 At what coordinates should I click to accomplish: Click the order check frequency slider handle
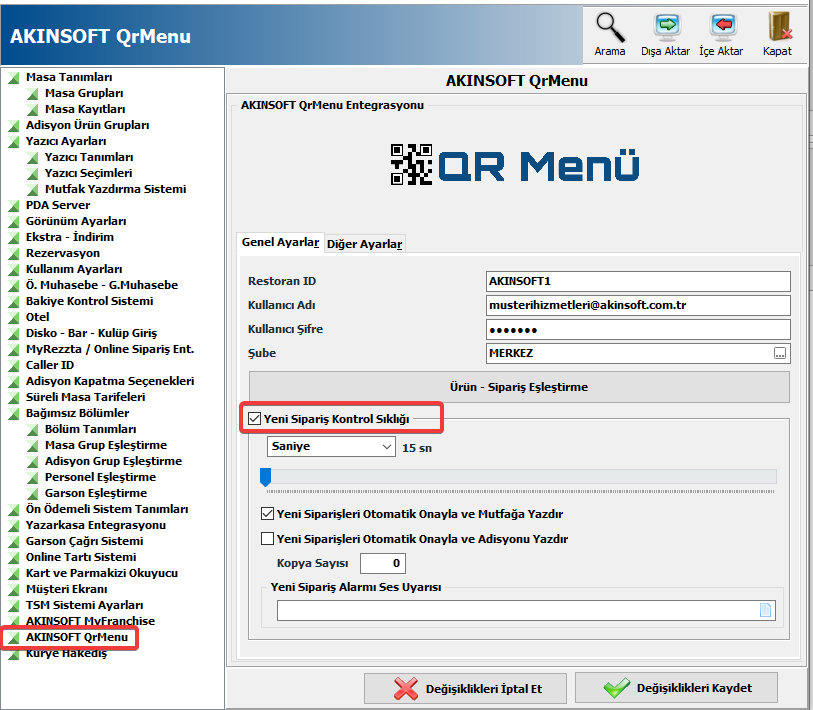coord(265,477)
